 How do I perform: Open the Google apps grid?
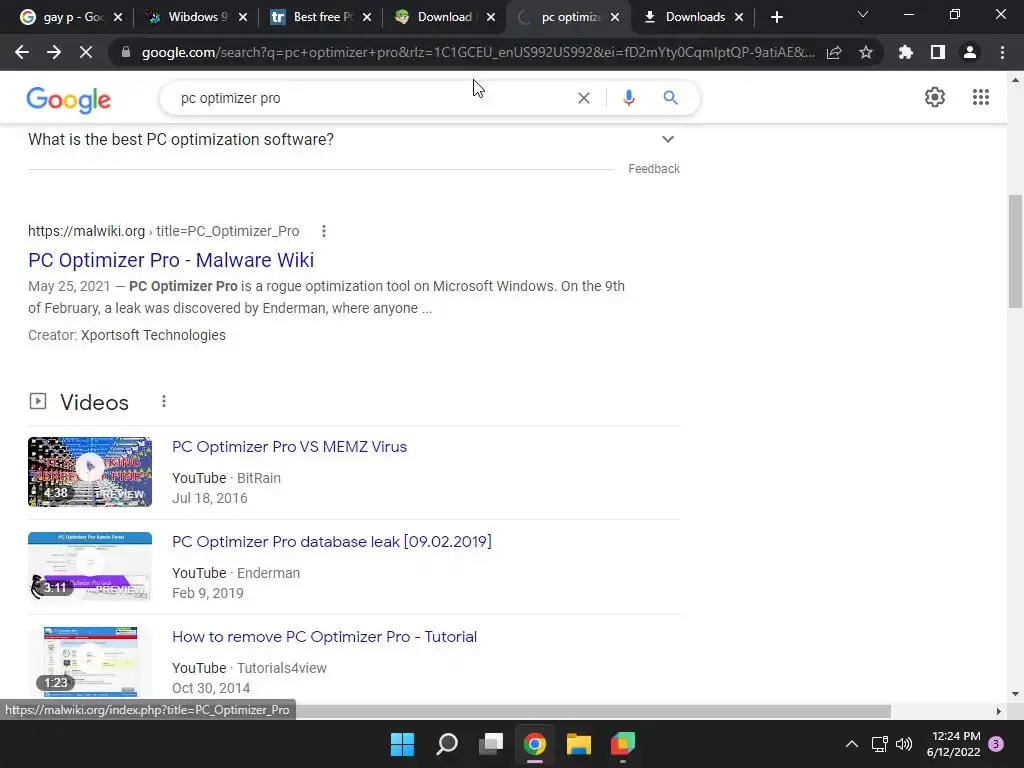981,97
